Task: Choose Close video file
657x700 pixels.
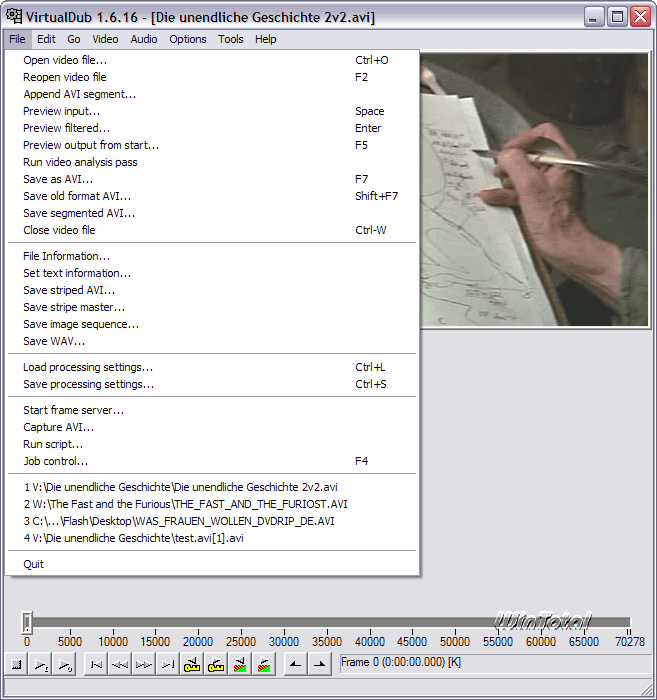Action: (212, 230)
